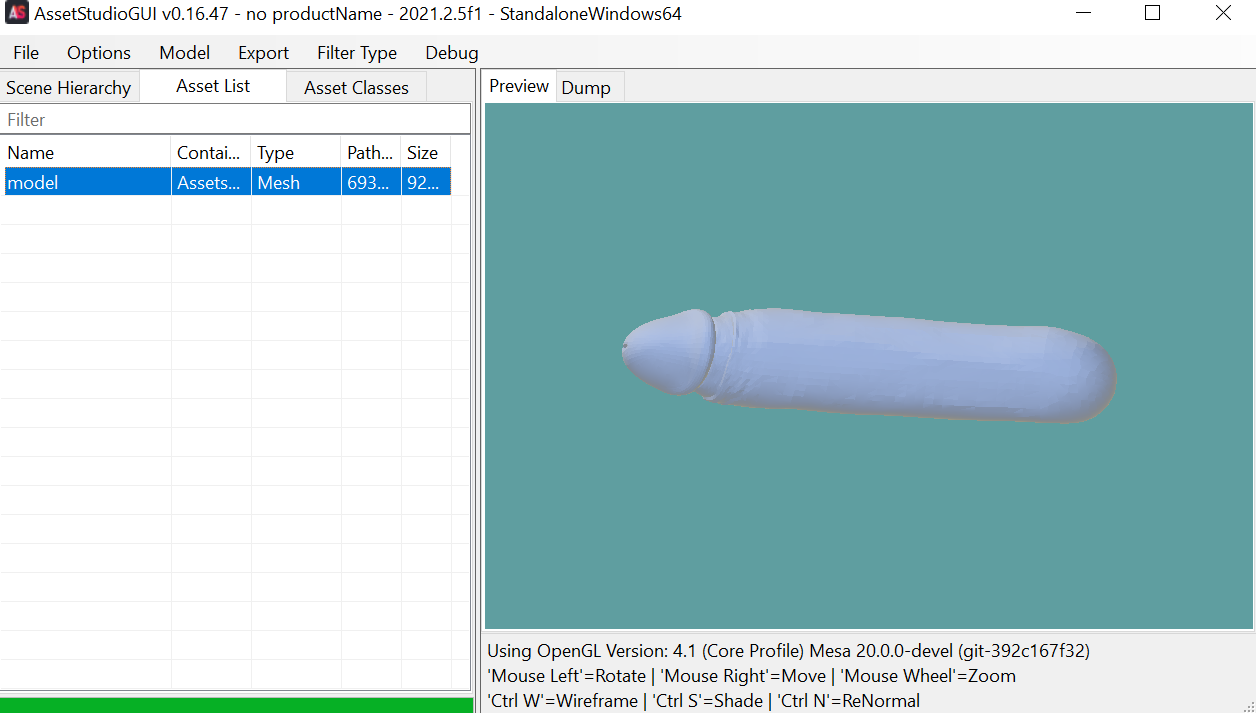This screenshot has height=713, width=1256.
Task: Click the green progress bar
Action: point(236,705)
